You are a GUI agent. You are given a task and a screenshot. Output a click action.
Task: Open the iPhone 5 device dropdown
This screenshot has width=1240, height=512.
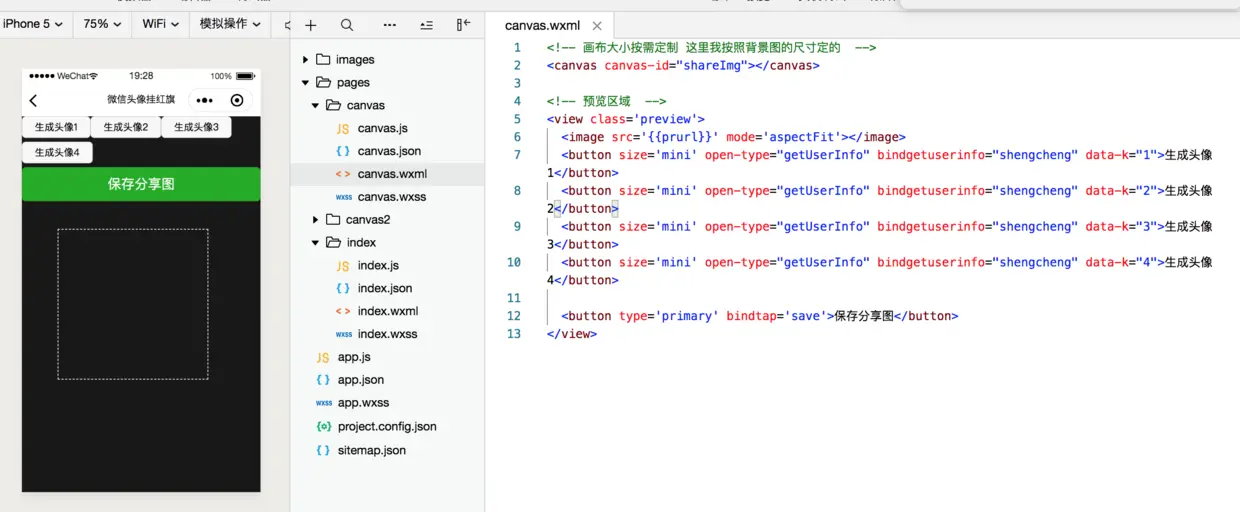pyautogui.click(x=33, y=23)
